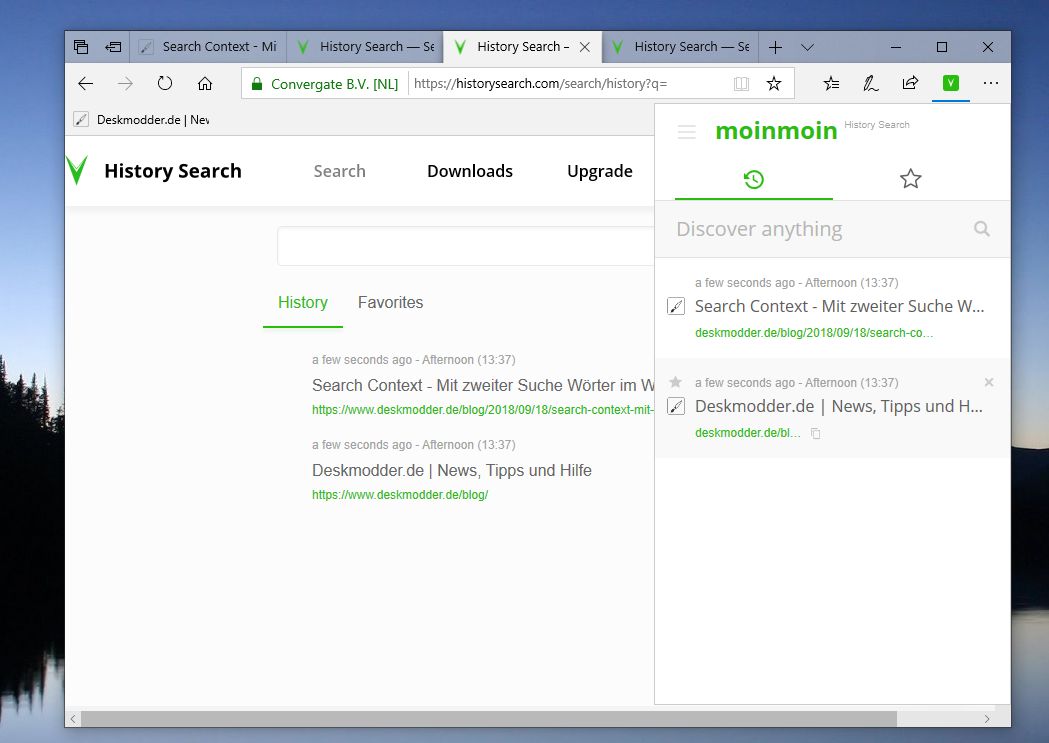This screenshot has width=1049, height=743.
Task: Set these tabs aside icon
Action: (x=113, y=47)
